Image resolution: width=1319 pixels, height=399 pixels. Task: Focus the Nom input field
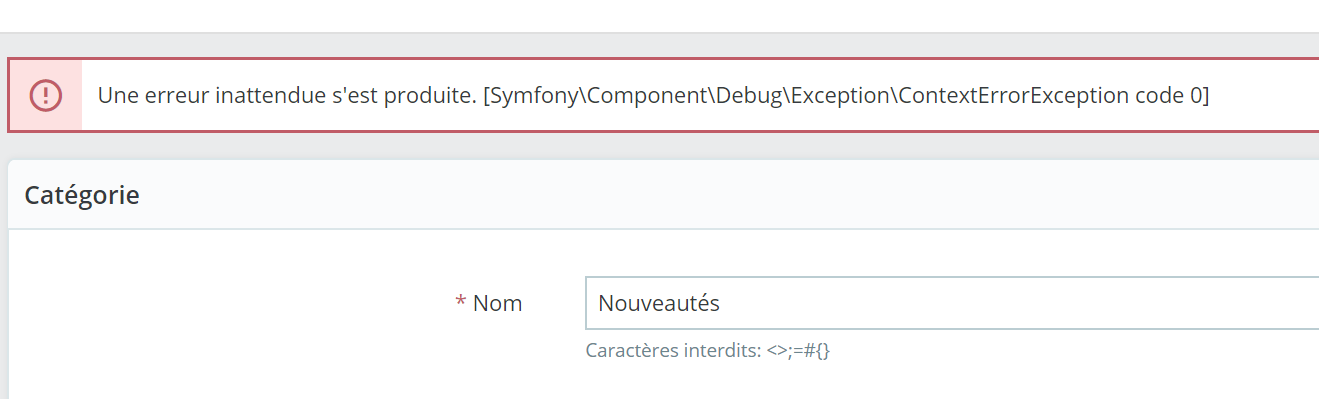point(952,303)
